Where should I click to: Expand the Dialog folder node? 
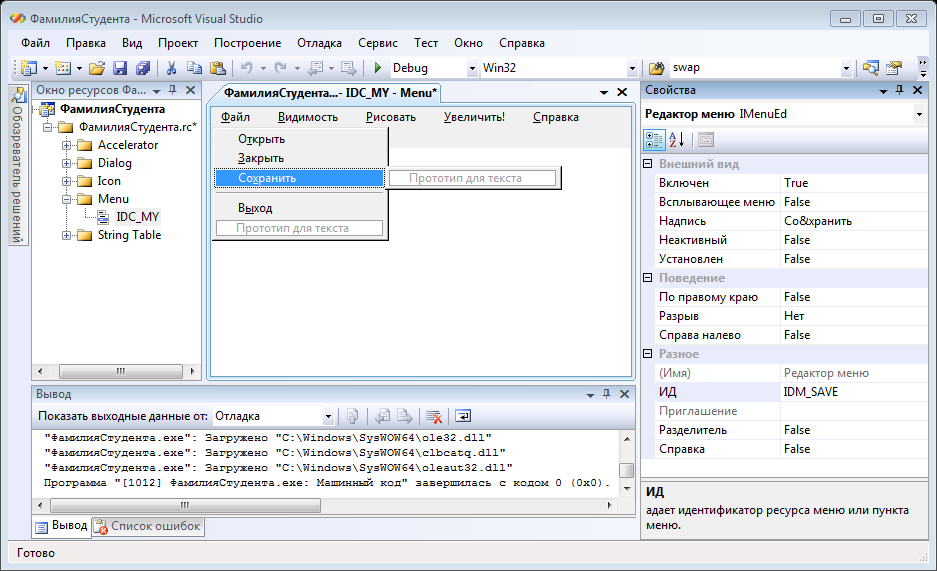tap(67, 163)
